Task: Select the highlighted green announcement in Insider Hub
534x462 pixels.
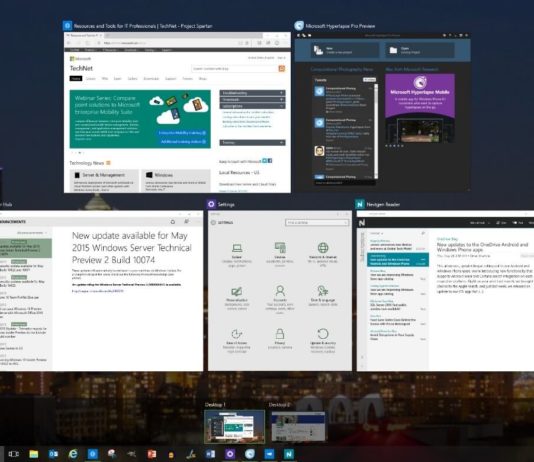Action: point(25,248)
